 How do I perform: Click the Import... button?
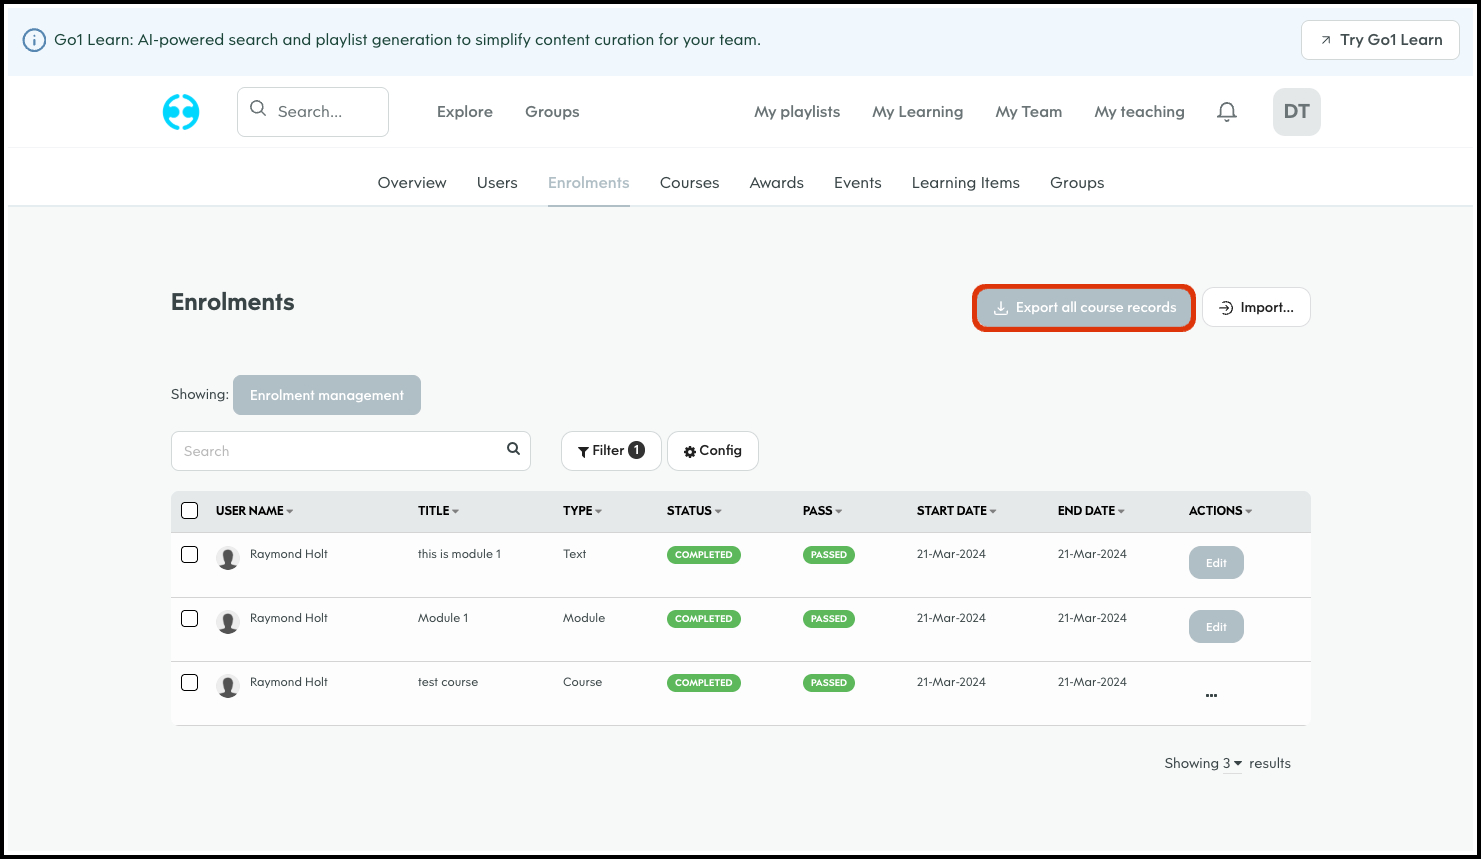[1256, 308]
